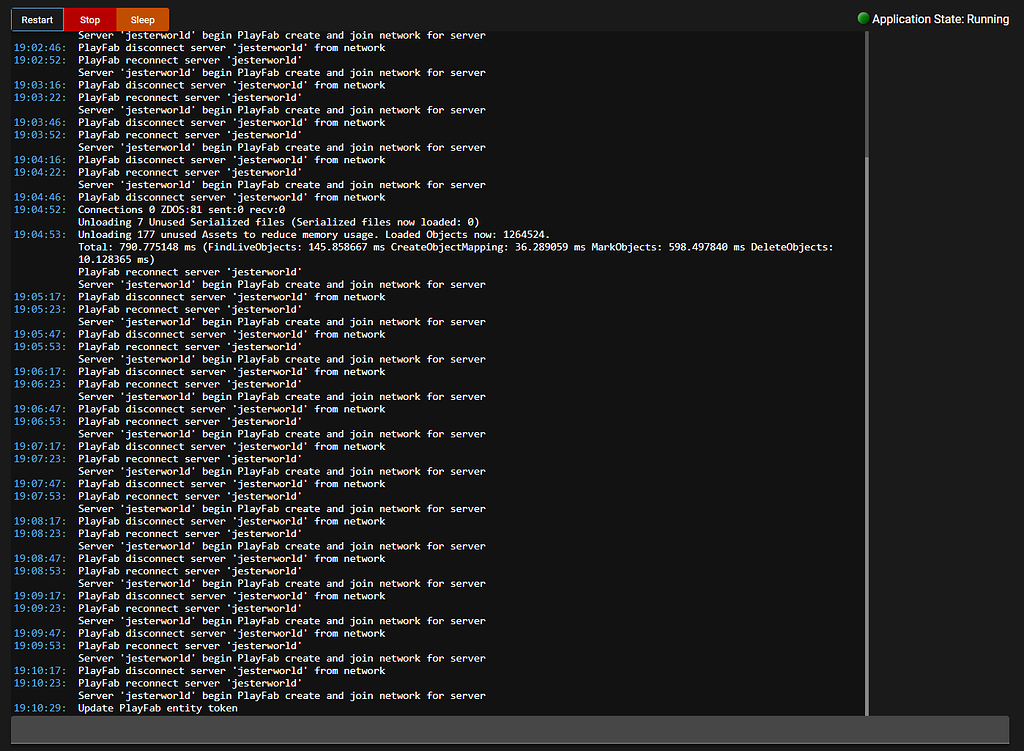
Task: Click the Restart button
Action: coord(37,20)
